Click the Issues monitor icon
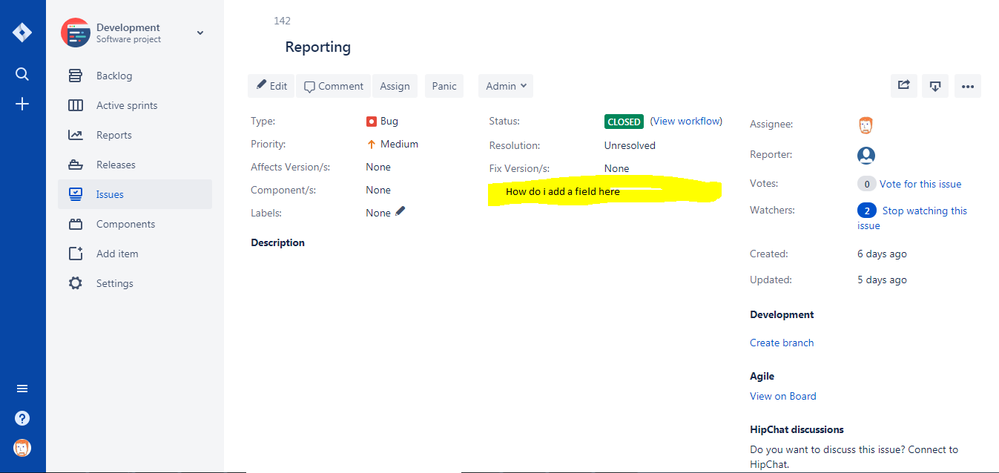The image size is (999, 473). (x=75, y=194)
